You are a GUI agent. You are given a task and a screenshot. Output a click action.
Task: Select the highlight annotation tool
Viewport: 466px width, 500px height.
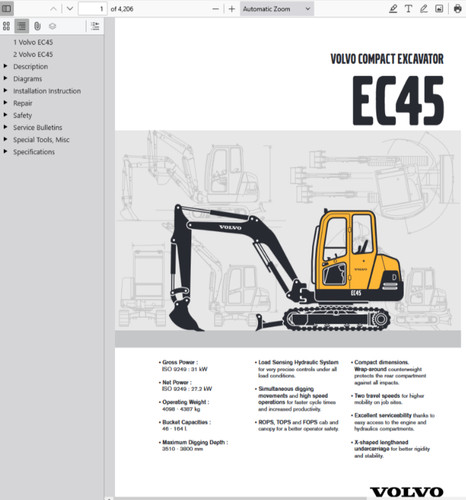[393, 9]
